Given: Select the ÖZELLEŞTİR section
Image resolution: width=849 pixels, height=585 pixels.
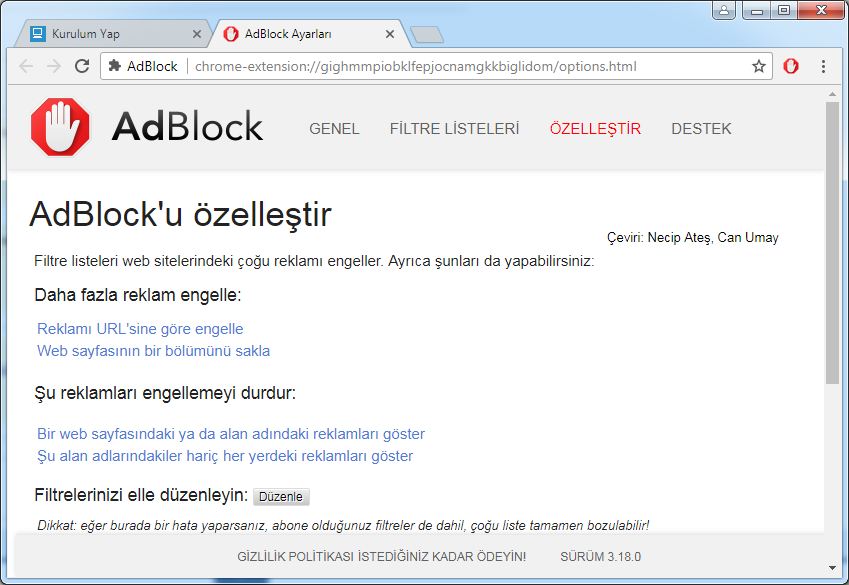Looking at the screenshot, I should 595,129.
